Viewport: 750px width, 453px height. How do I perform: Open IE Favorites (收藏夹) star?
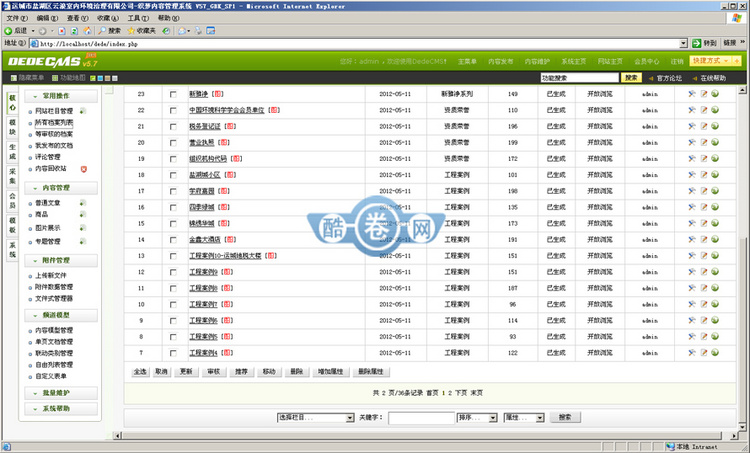[131, 31]
